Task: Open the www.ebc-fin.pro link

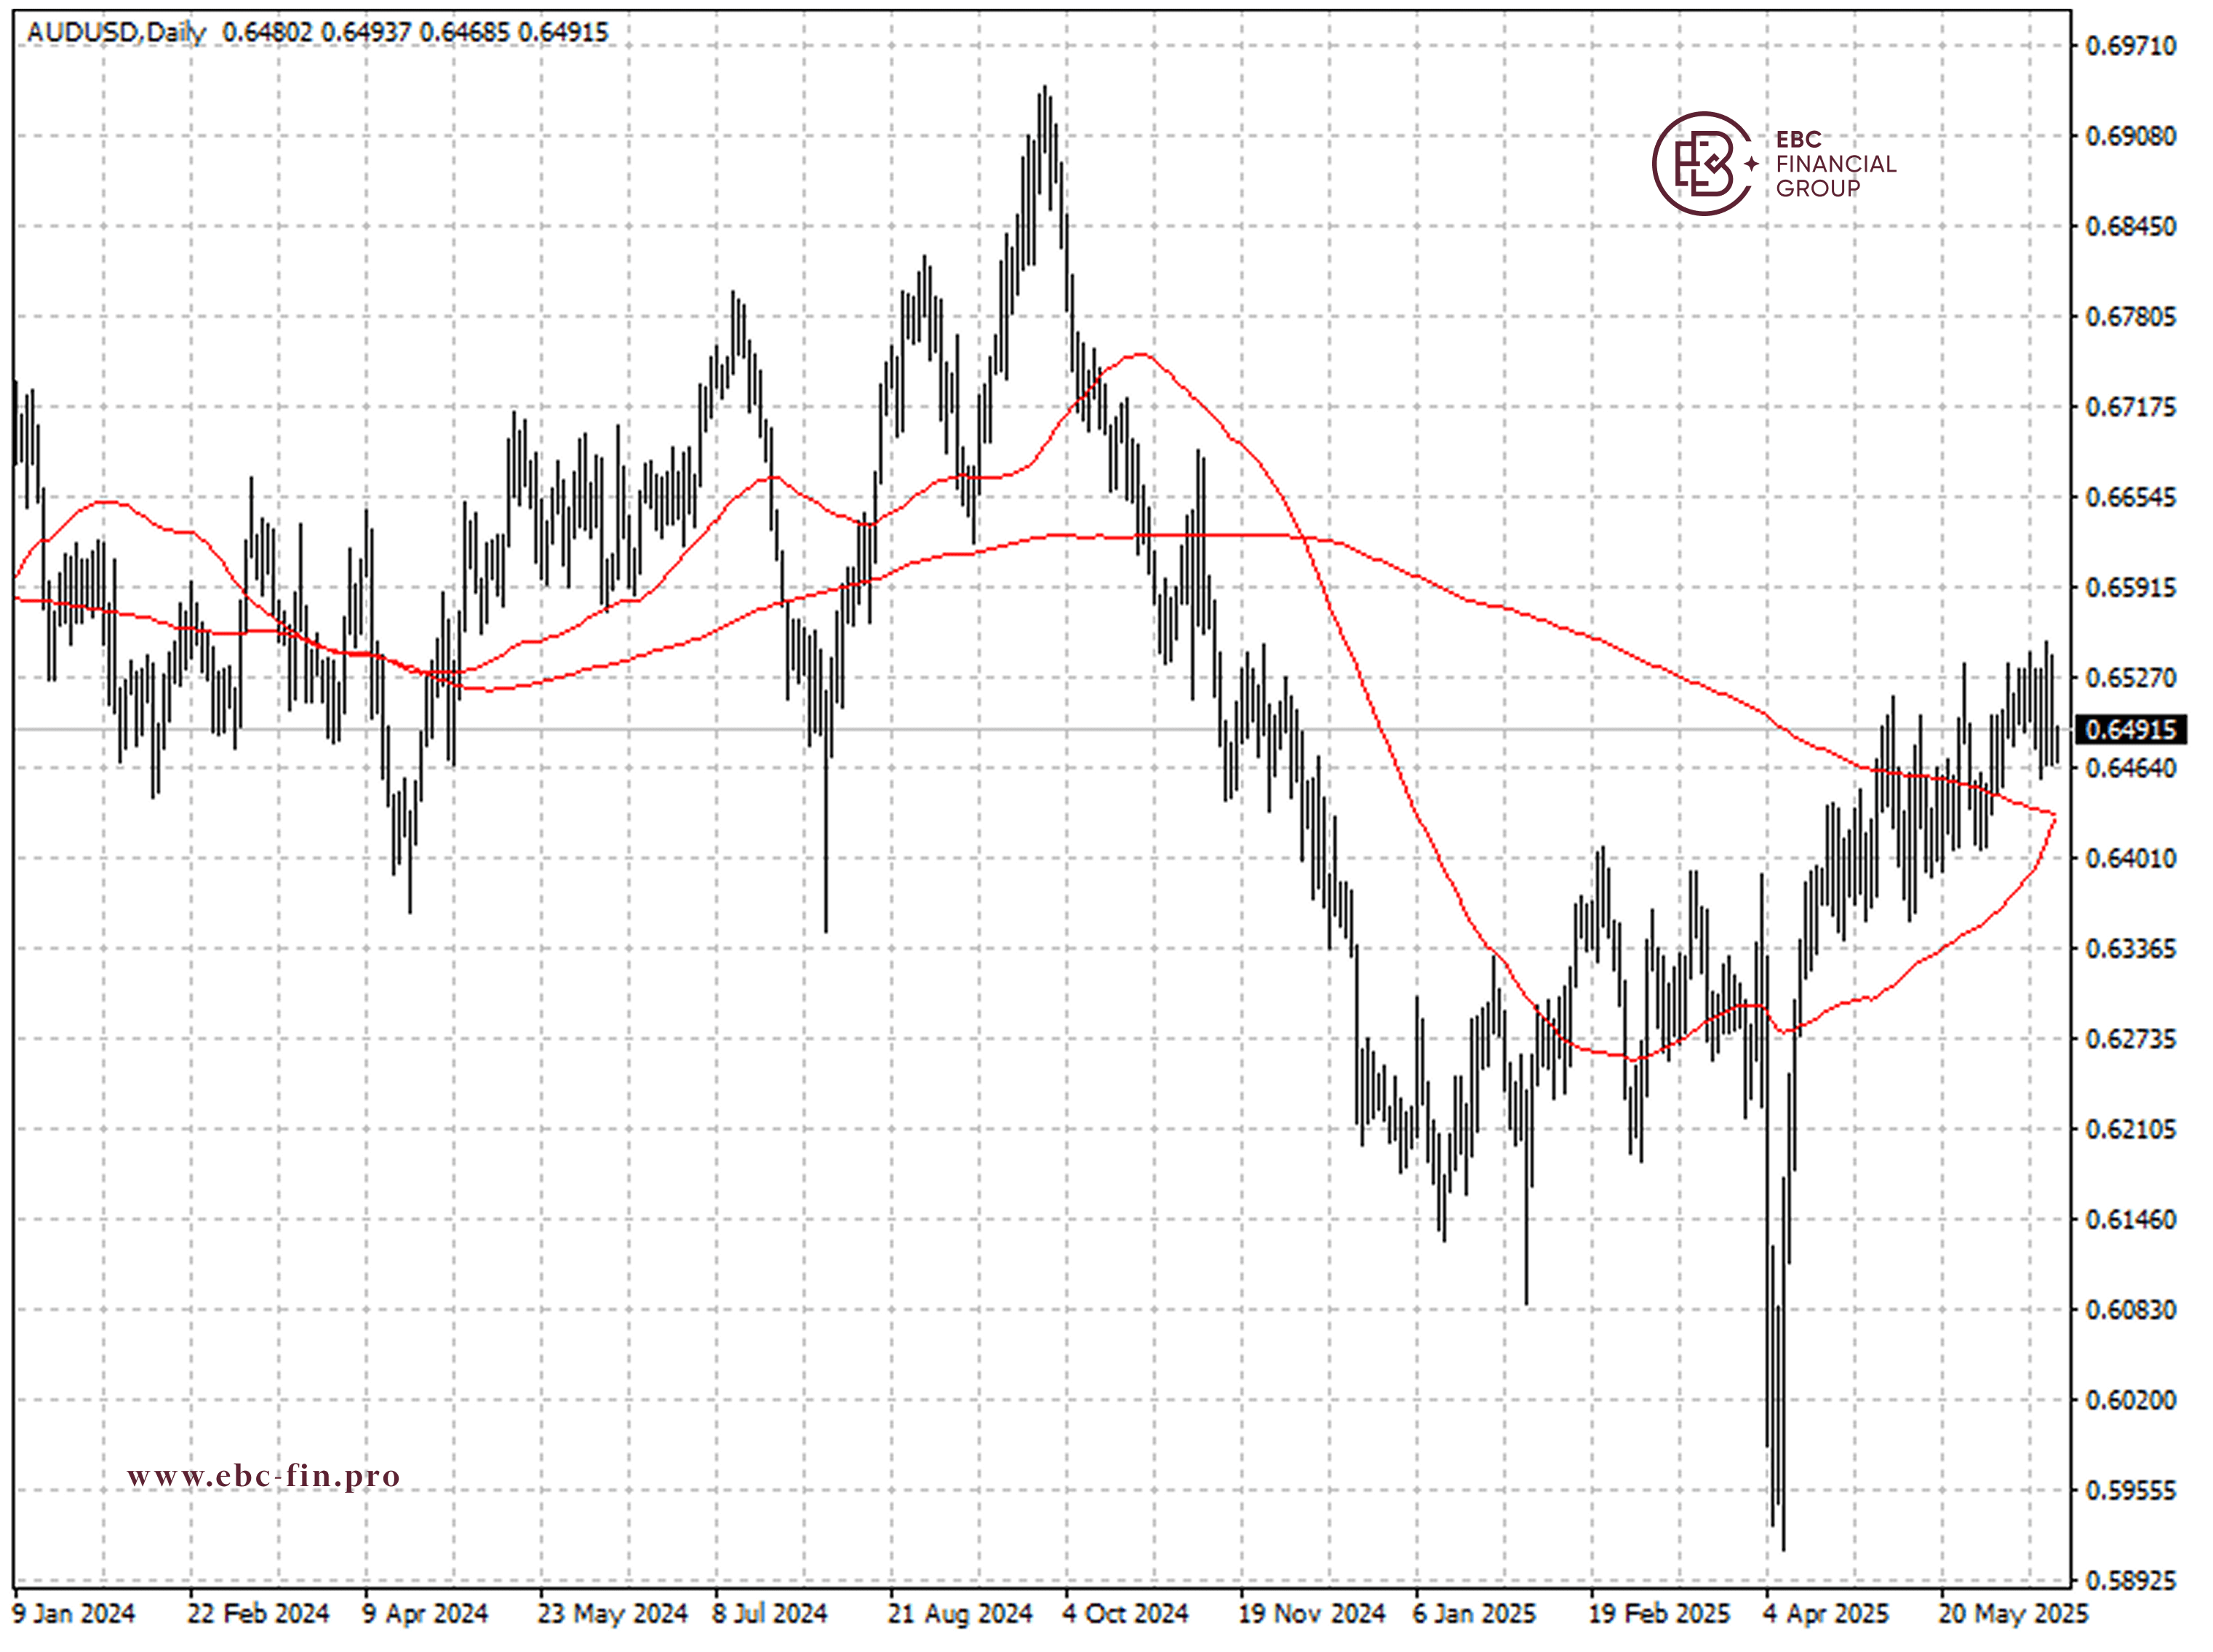Action: click(263, 1476)
